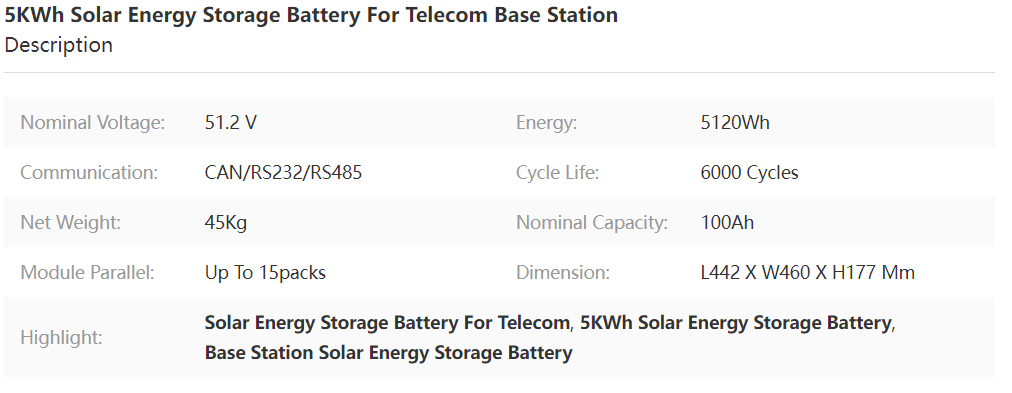Select the 6000 Cycles value
This screenshot has height=393, width=1012.
tap(749, 173)
